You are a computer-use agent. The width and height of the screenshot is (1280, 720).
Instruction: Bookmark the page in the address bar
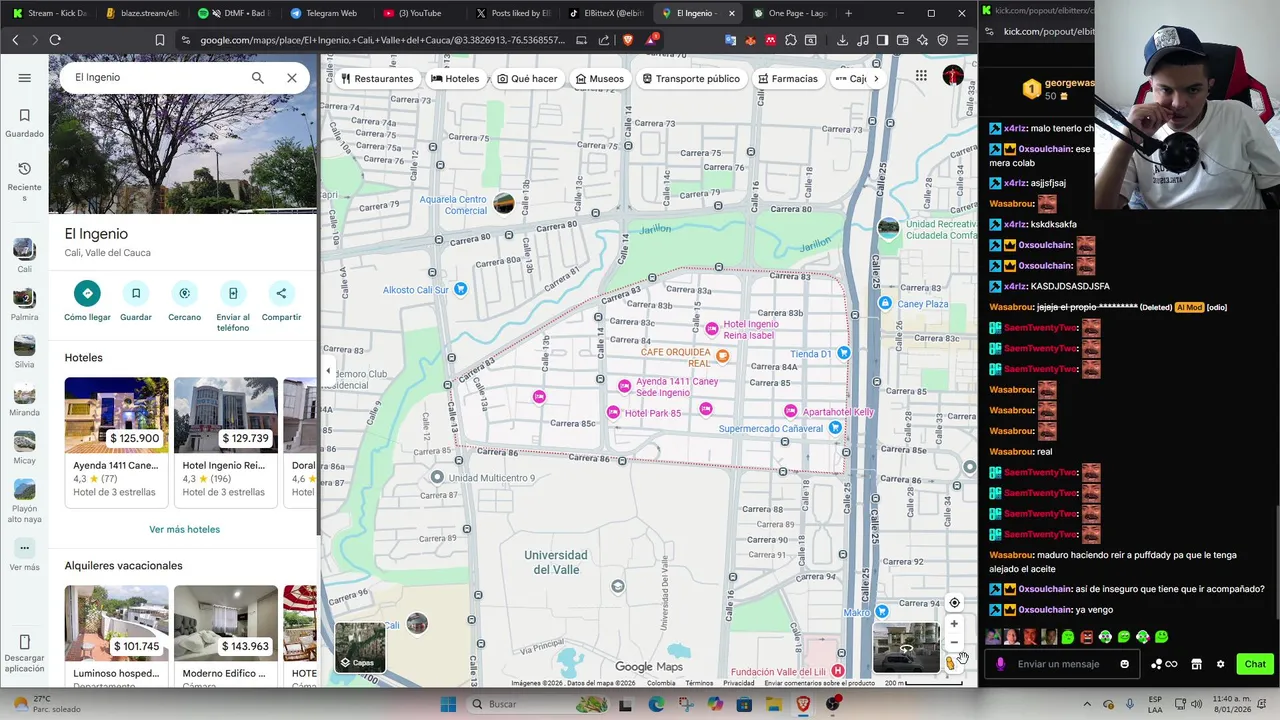(160, 40)
